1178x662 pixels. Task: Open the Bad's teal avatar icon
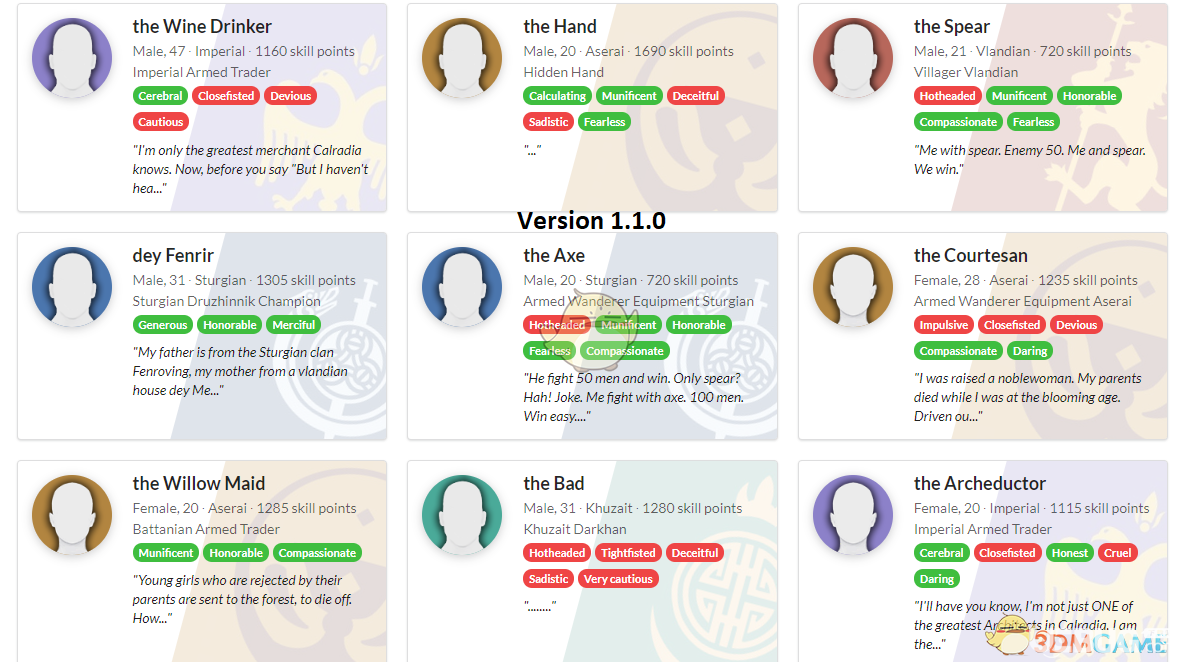(462, 515)
